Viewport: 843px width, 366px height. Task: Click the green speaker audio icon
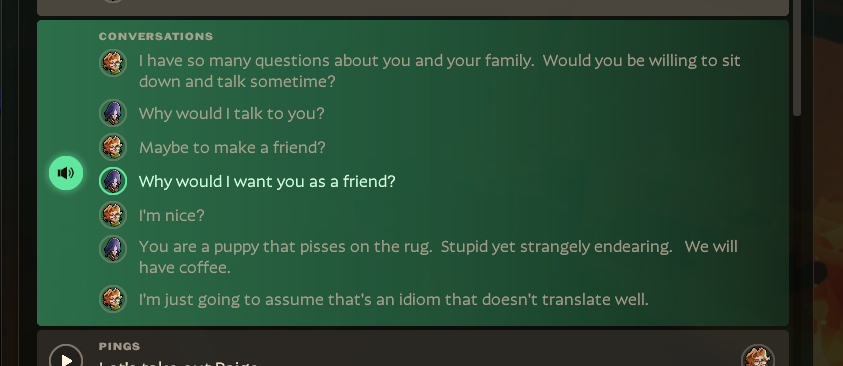(66, 173)
